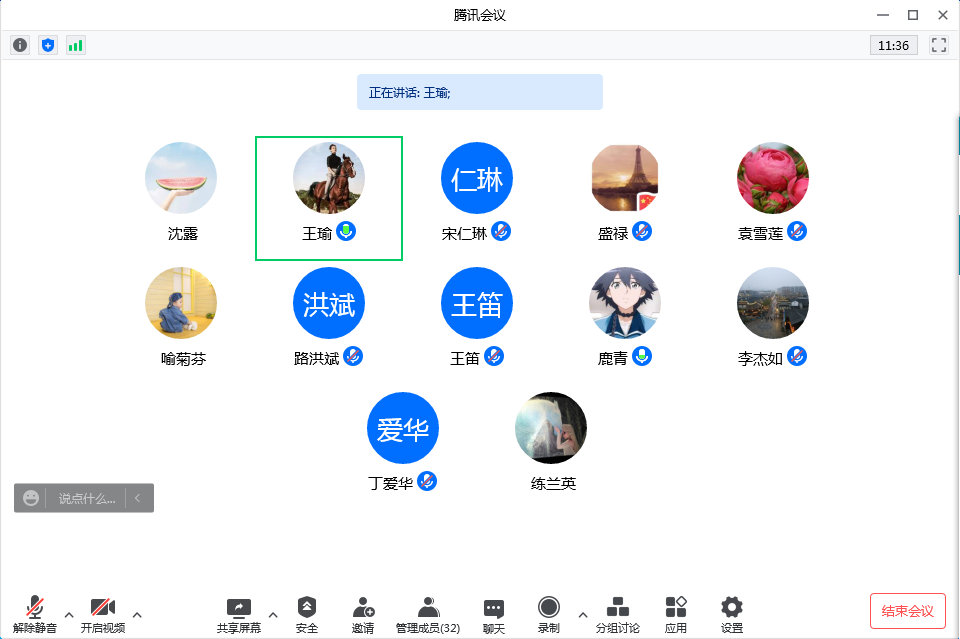
Task: Expand the microphone options chevron
Action: point(67,615)
